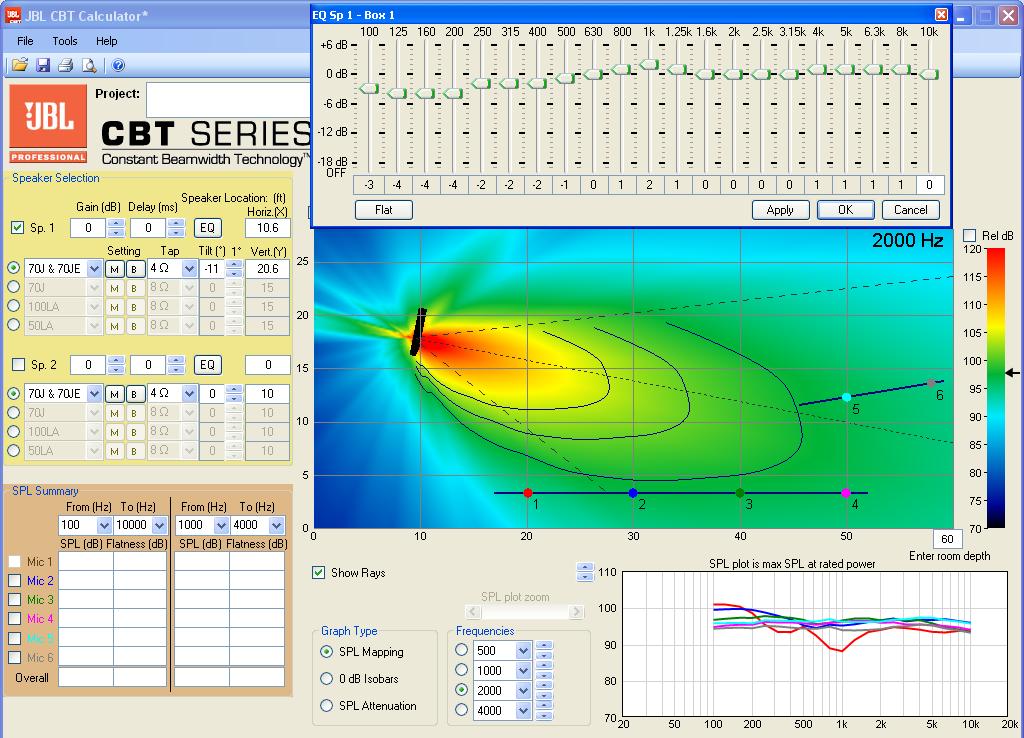Image resolution: width=1024 pixels, height=738 pixels.
Task: Open the Sp. 2 70J & 70JE model dropdown
Action: [x=94, y=394]
